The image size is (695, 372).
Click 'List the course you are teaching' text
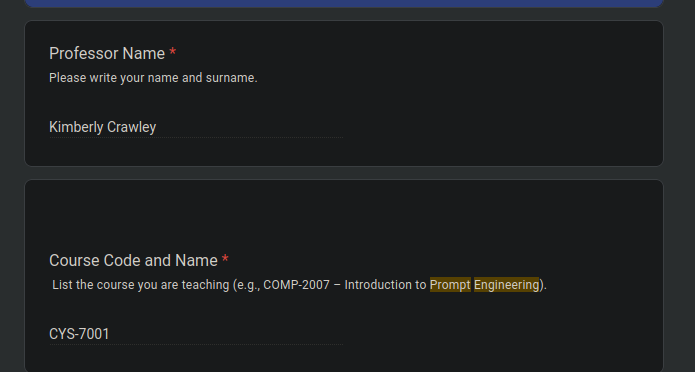(141, 285)
